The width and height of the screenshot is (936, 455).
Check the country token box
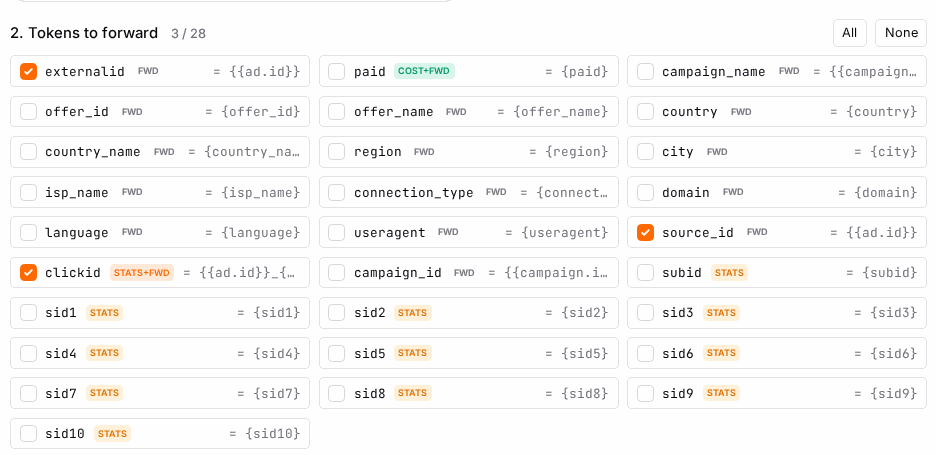[645, 112]
